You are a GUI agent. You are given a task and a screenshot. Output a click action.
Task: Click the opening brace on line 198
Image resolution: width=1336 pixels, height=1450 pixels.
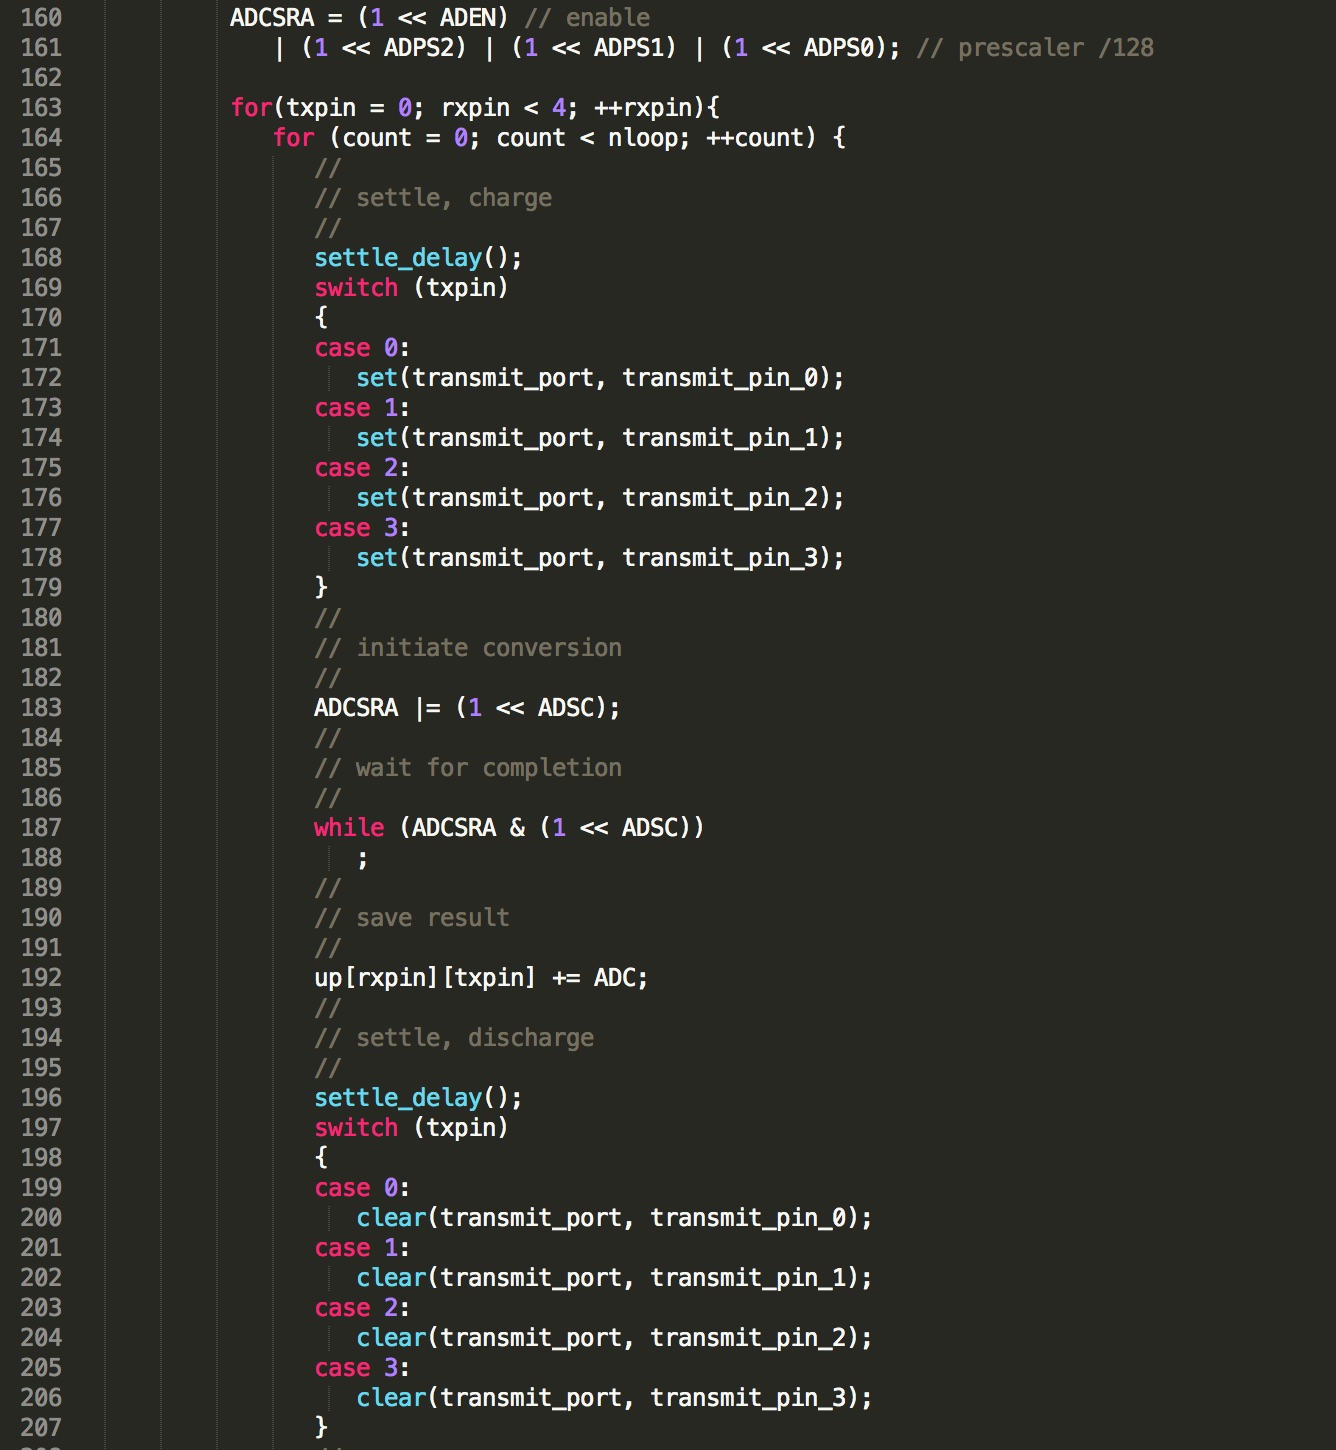coord(321,1158)
